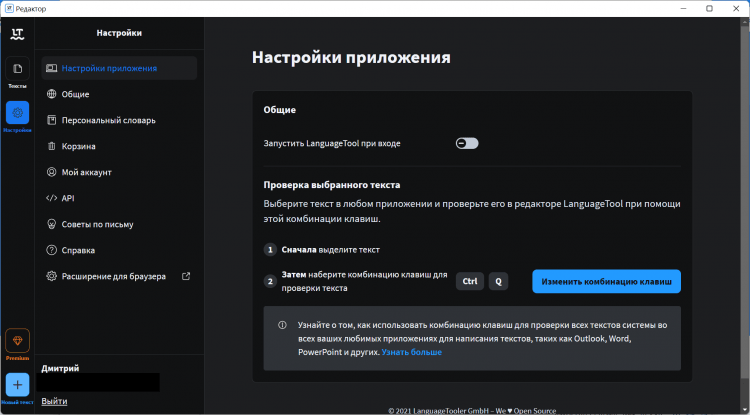Click the Ctrl key badge

(470, 282)
